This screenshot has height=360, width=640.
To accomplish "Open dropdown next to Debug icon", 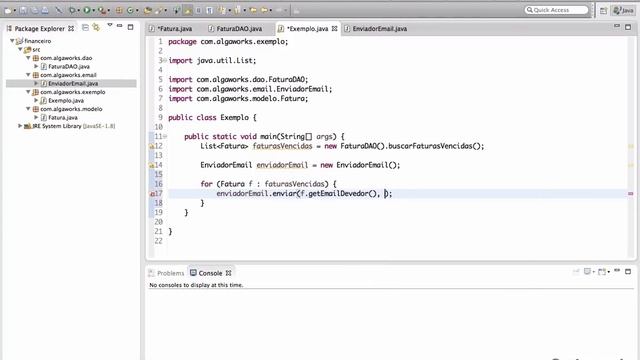I will 78,11.
